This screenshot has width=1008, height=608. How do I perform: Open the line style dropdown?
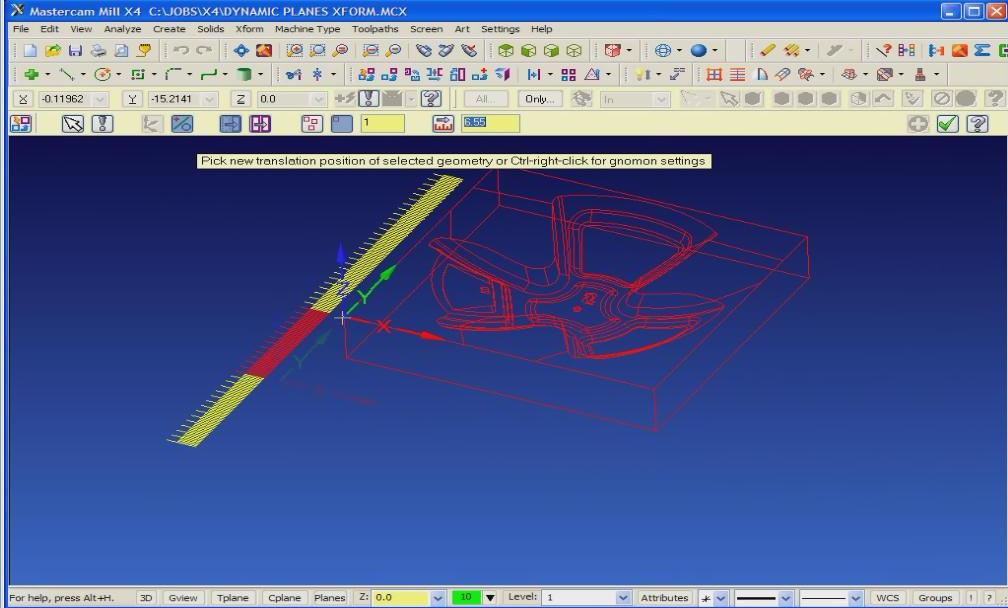pos(786,598)
